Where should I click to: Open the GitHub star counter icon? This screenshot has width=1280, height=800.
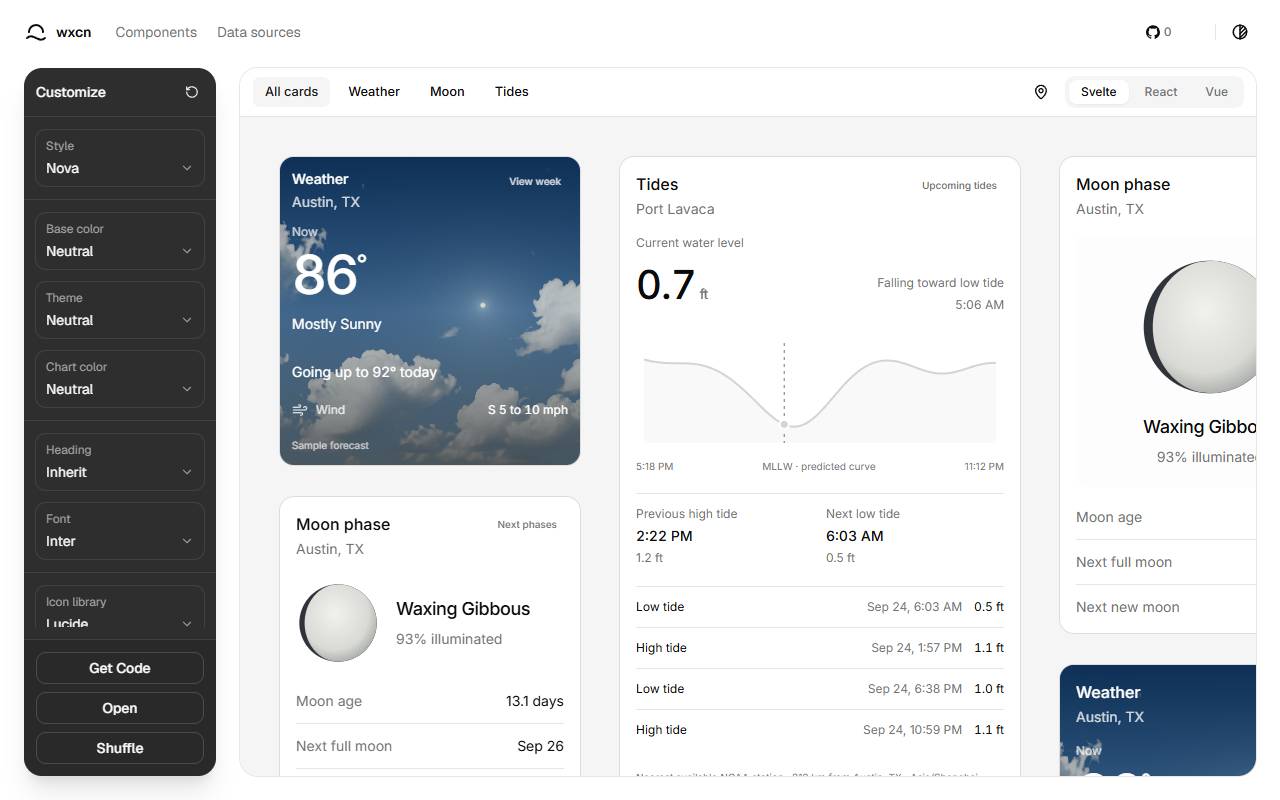coord(1152,32)
